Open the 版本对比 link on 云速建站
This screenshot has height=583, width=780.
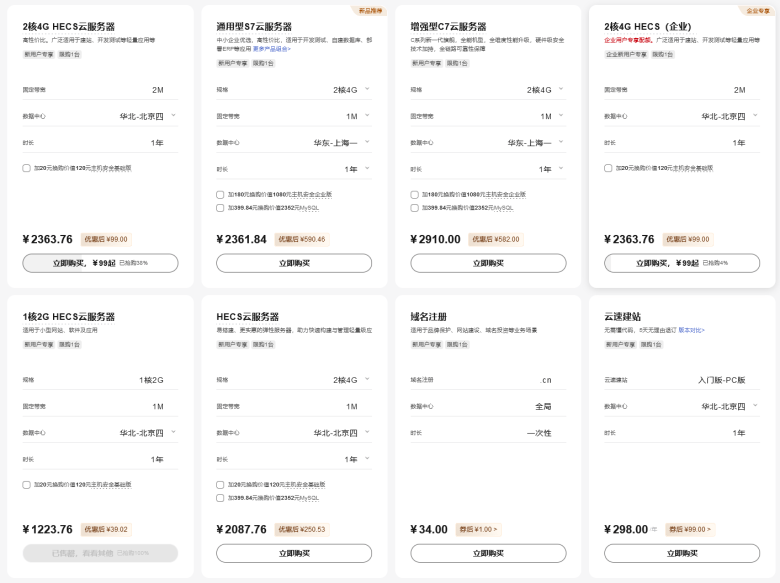click(691, 329)
